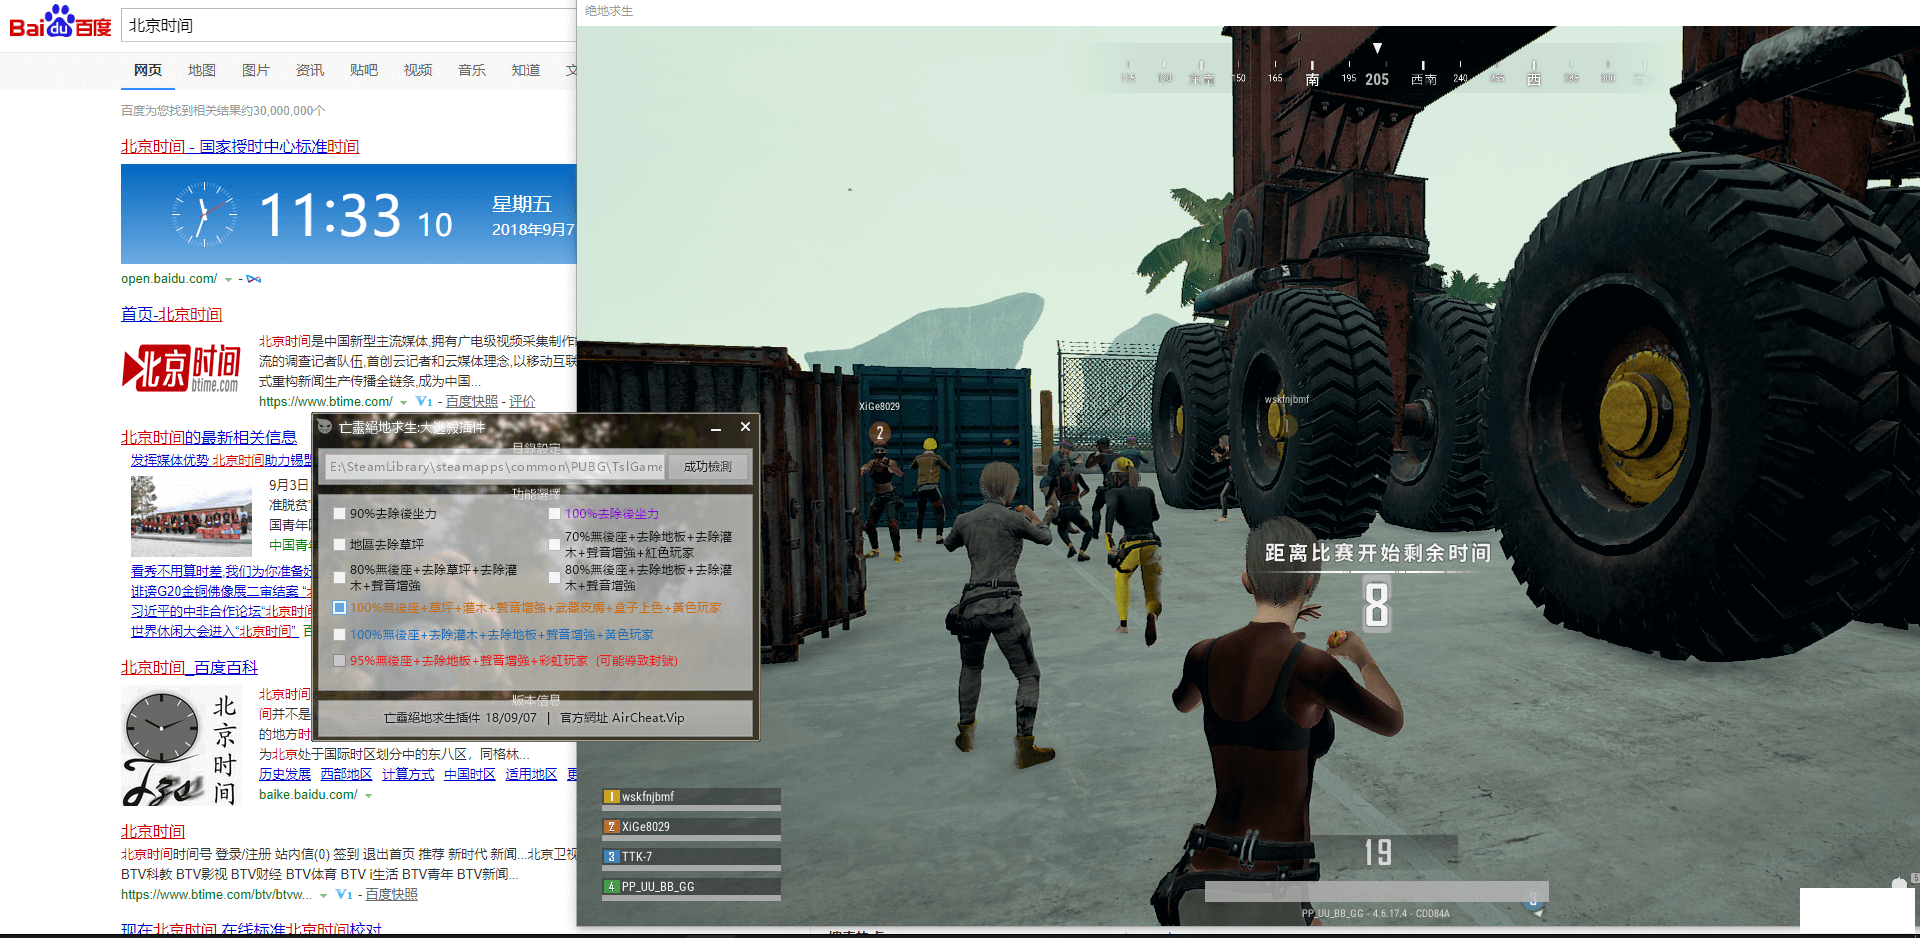Click the 南 direction label on compass
The width and height of the screenshot is (1920, 938).
pyautogui.click(x=1312, y=79)
